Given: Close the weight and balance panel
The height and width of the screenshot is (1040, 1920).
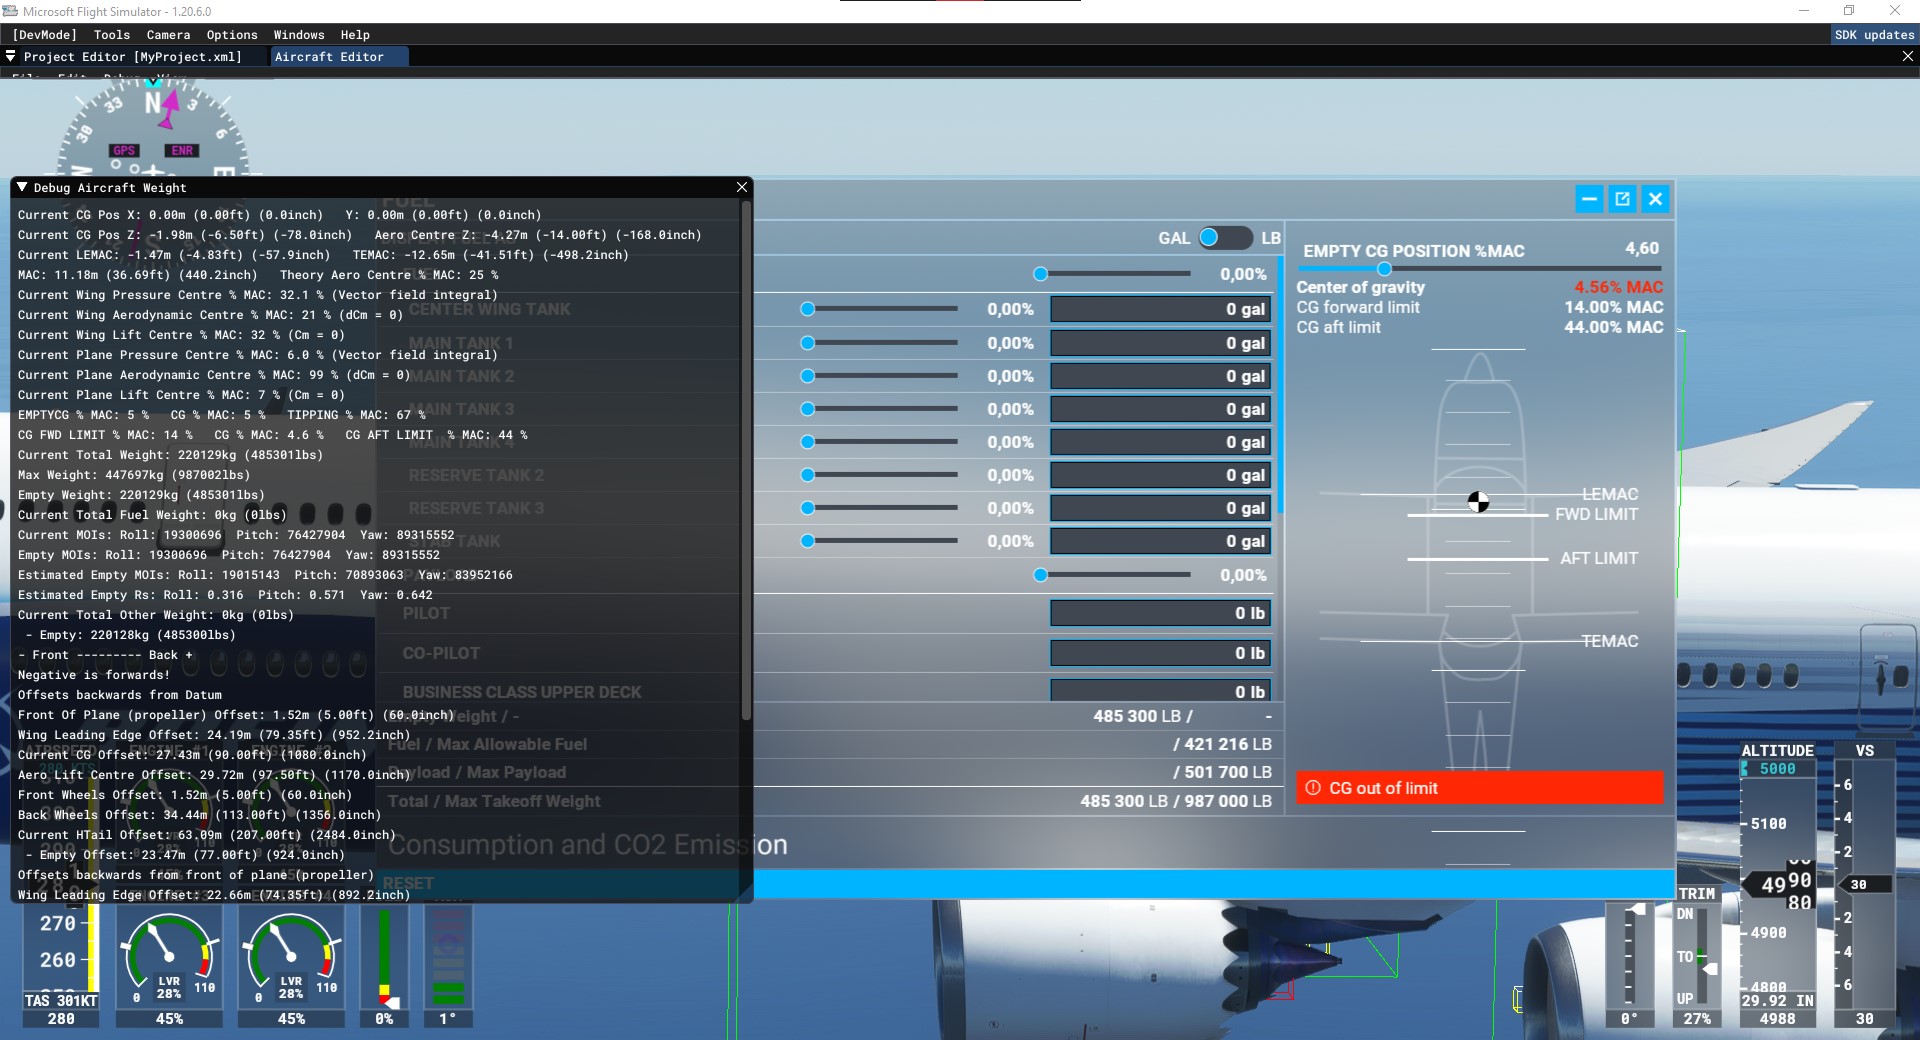Looking at the screenshot, I should (x=1655, y=199).
